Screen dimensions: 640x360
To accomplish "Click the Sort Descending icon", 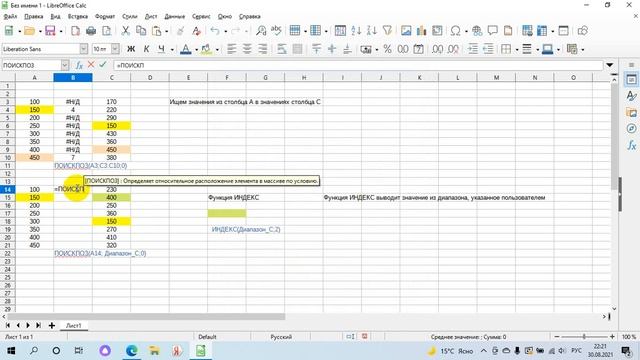I will pos(371,31).
